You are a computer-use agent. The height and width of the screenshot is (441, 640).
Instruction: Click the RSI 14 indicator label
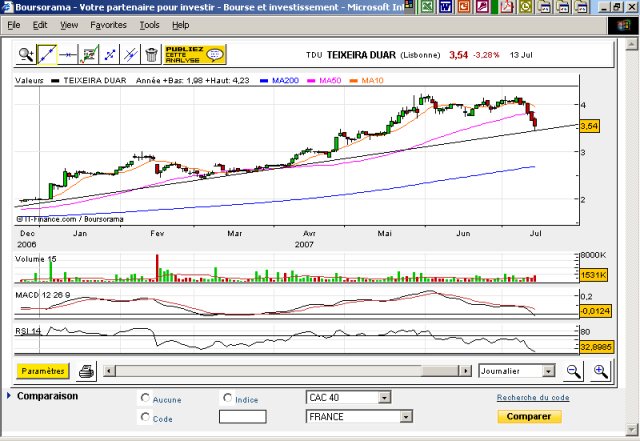28,331
